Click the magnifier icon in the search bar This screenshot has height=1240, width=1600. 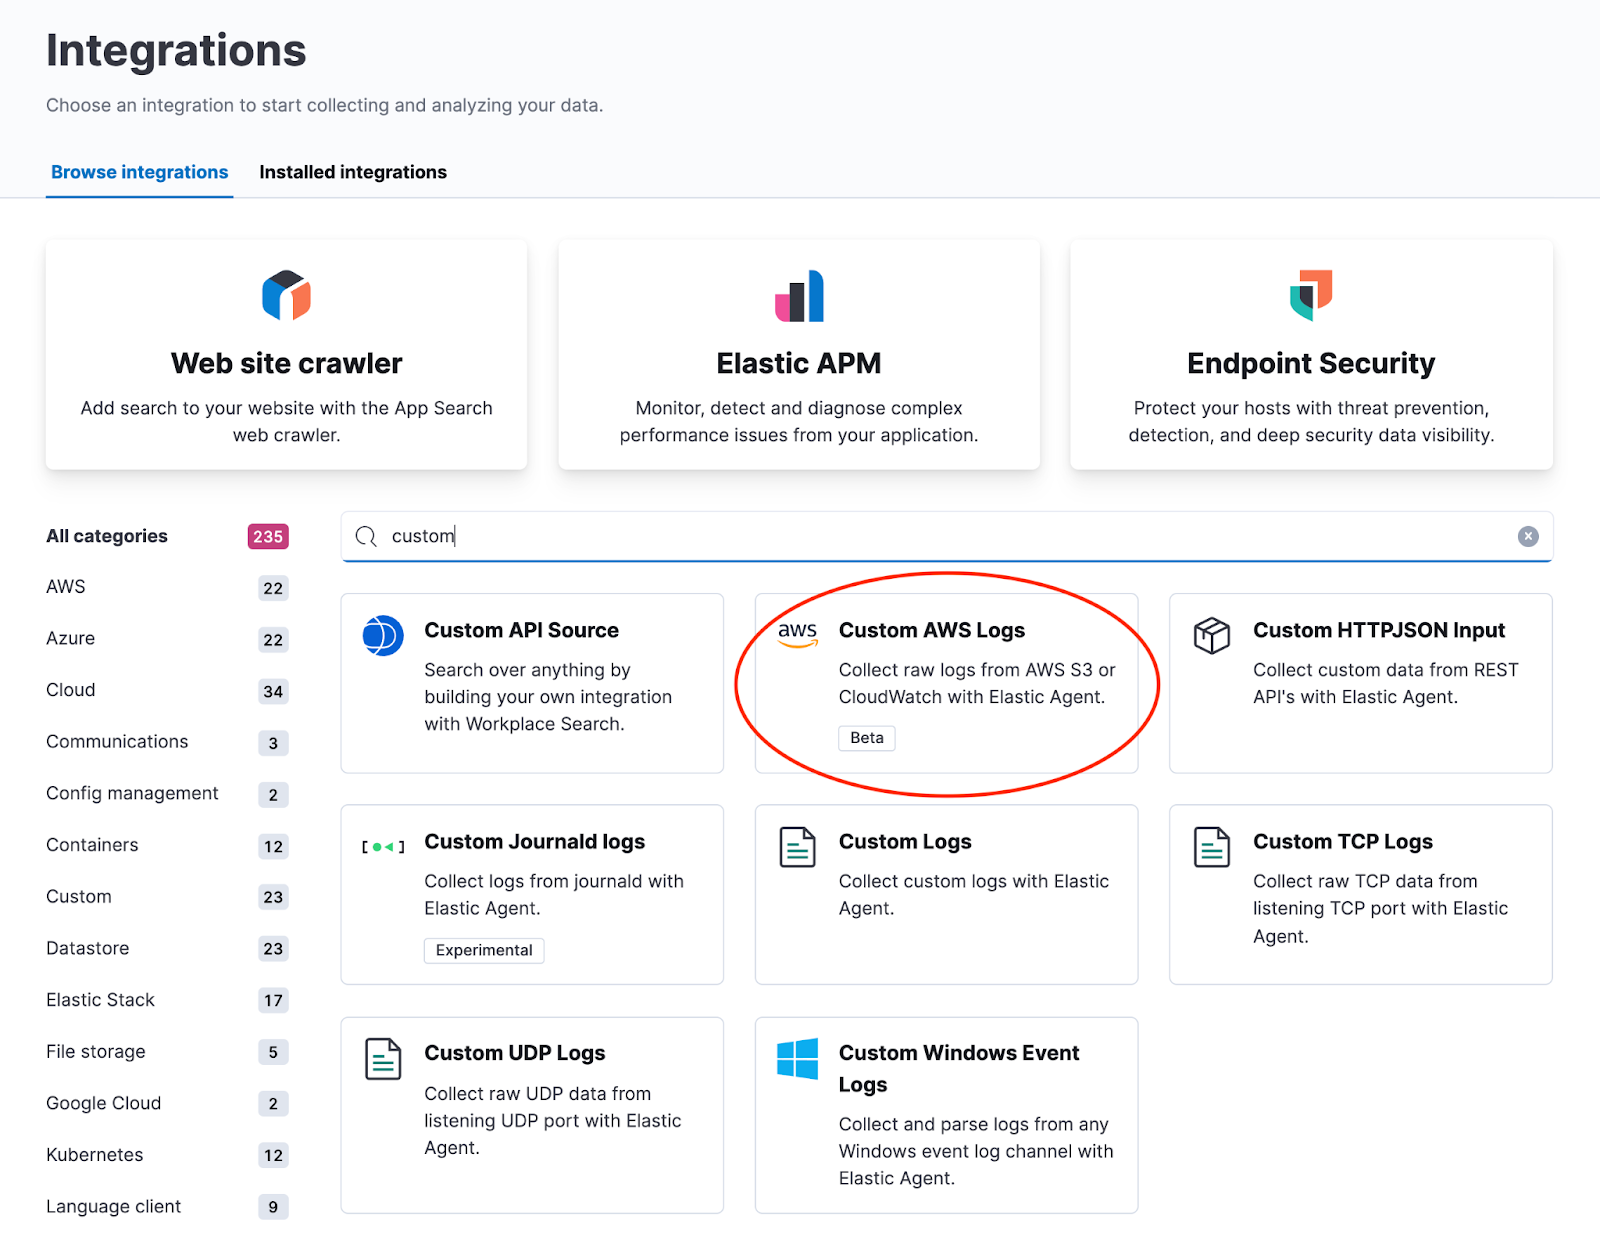point(366,536)
